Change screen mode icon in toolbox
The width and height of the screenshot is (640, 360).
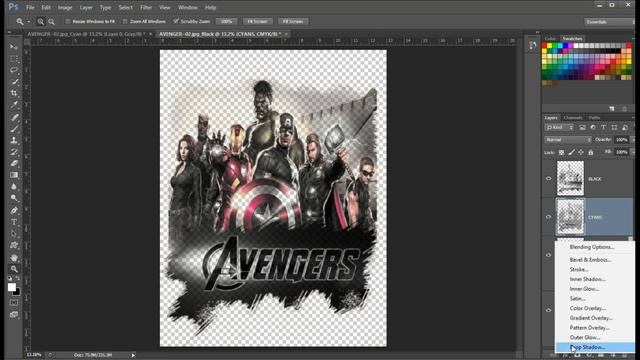[14, 315]
